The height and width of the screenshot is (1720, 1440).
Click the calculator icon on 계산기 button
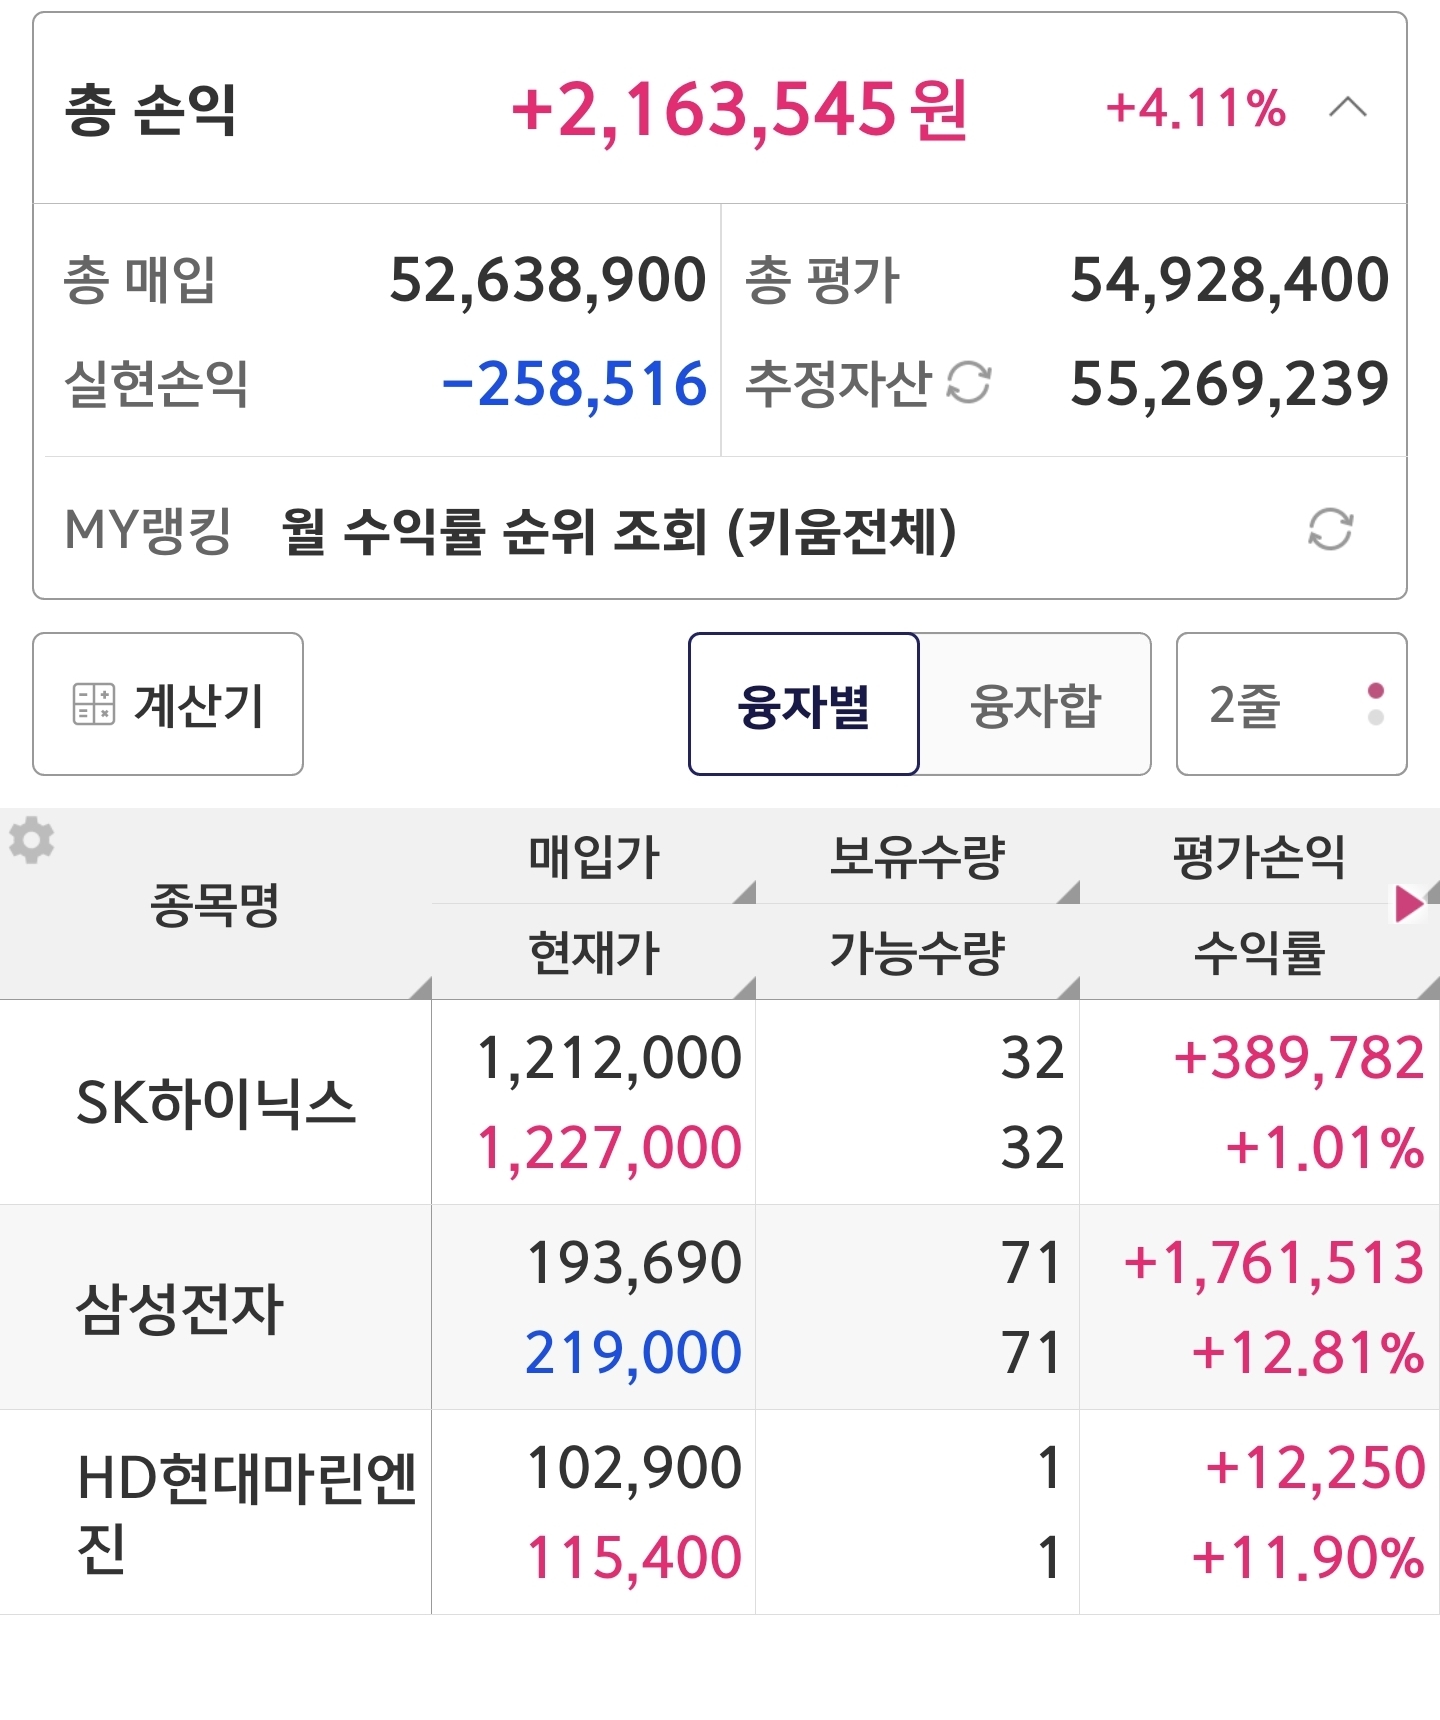coord(94,704)
